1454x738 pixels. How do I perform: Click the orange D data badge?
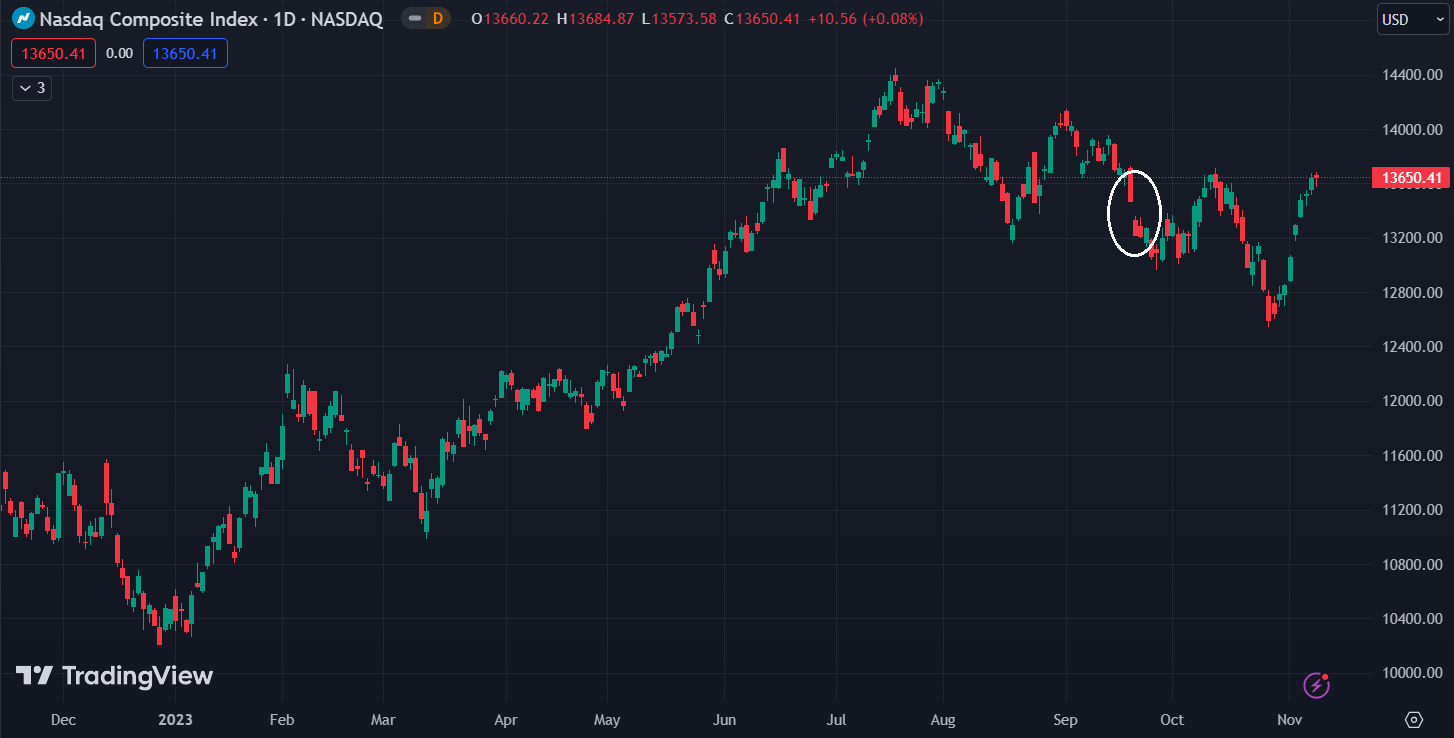click(437, 19)
